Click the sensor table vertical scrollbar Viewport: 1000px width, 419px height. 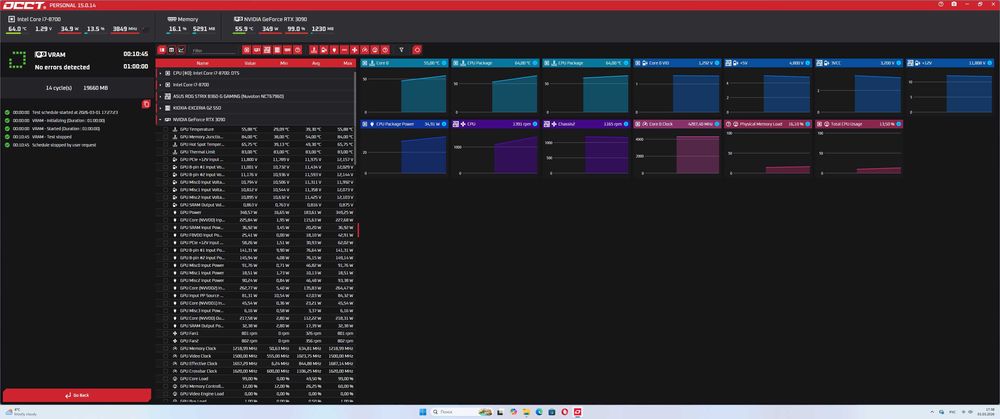[356, 121]
